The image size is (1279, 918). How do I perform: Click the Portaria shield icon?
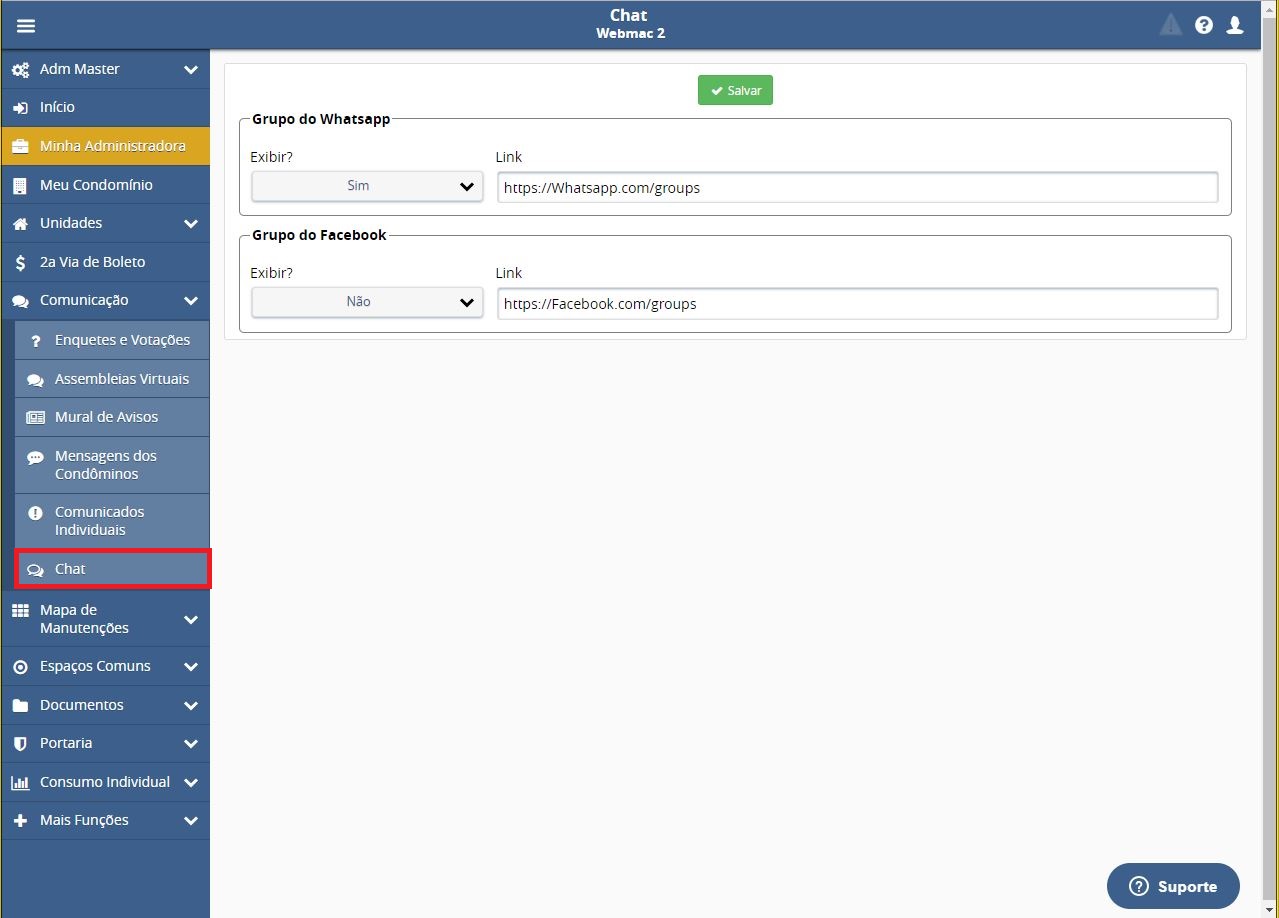point(20,744)
